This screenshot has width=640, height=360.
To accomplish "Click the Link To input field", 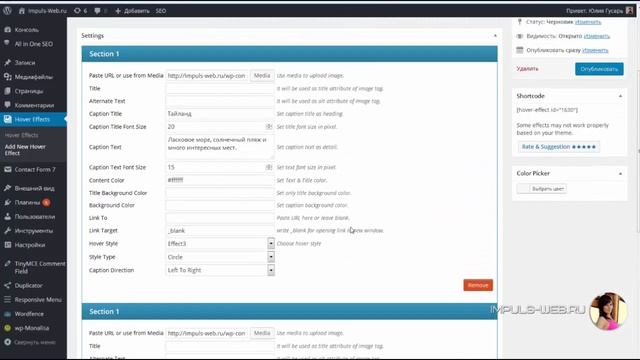I will click(220, 218).
